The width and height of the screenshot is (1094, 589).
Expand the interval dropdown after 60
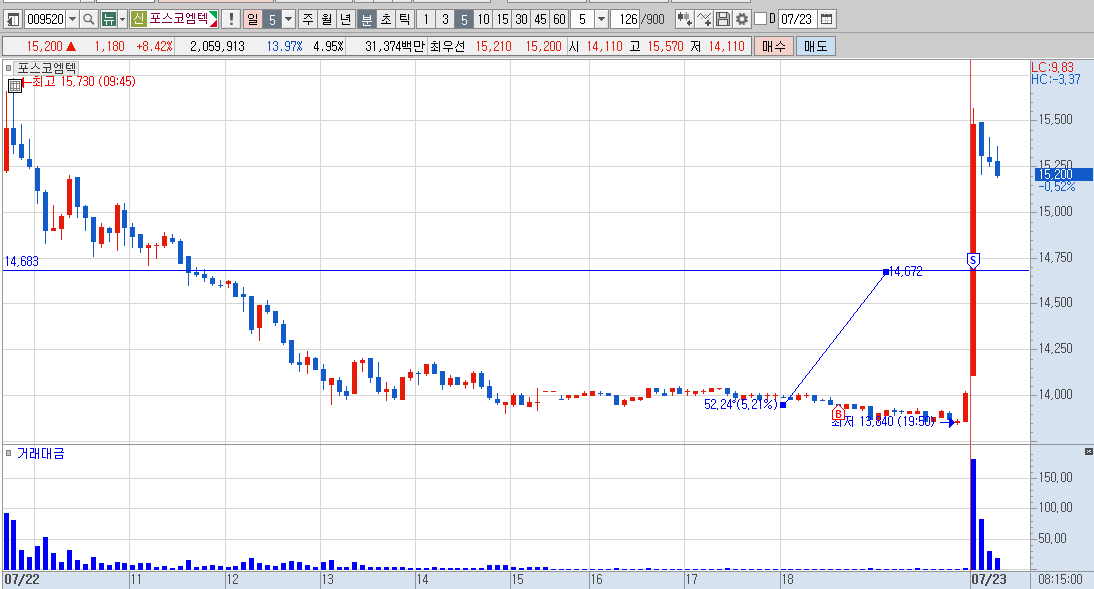coord(601,19)
